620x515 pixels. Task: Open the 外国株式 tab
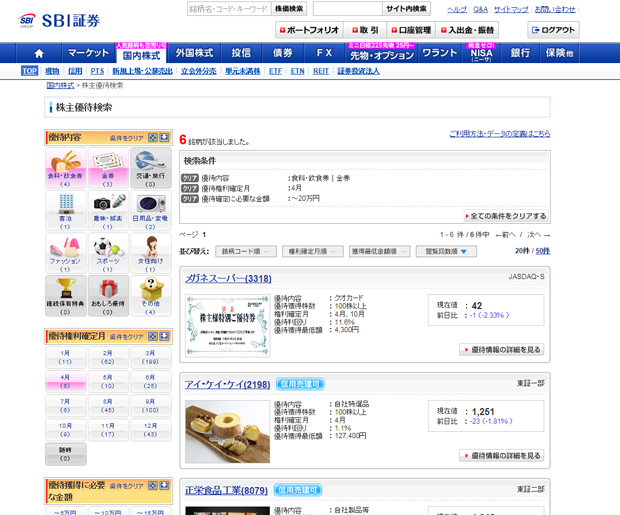[194, 53]
